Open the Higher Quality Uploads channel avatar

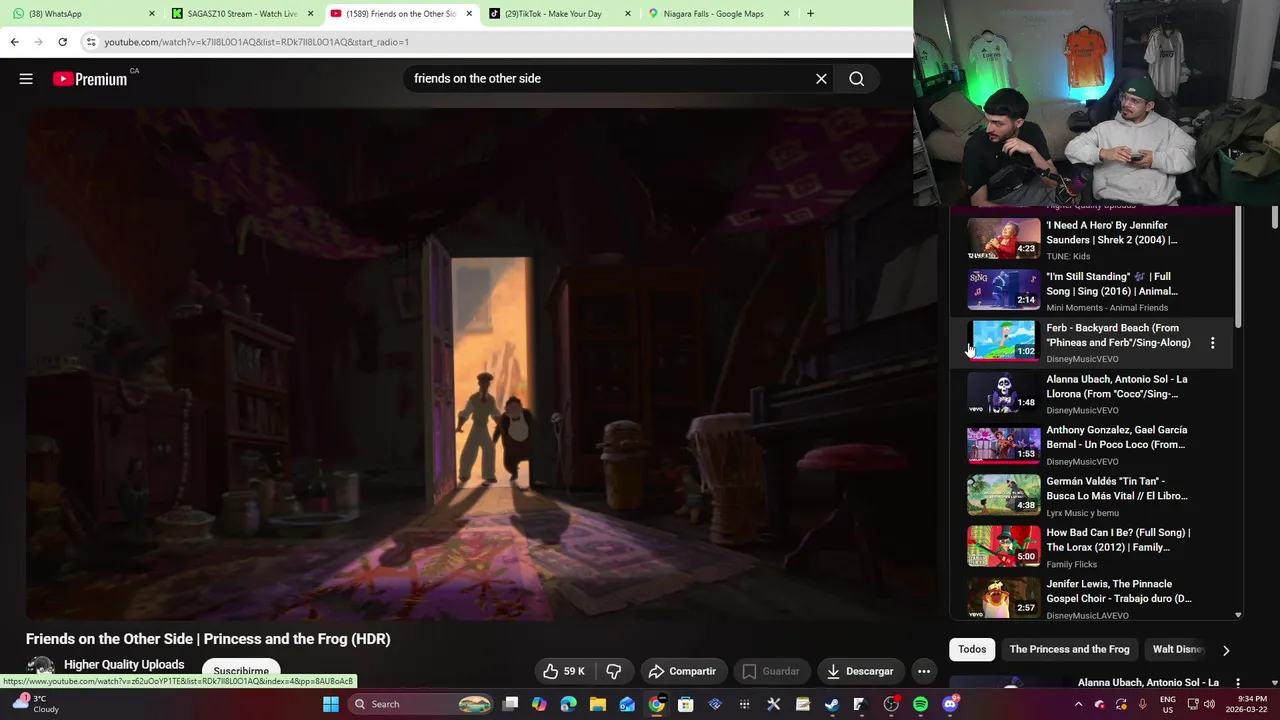click(40, 669)
